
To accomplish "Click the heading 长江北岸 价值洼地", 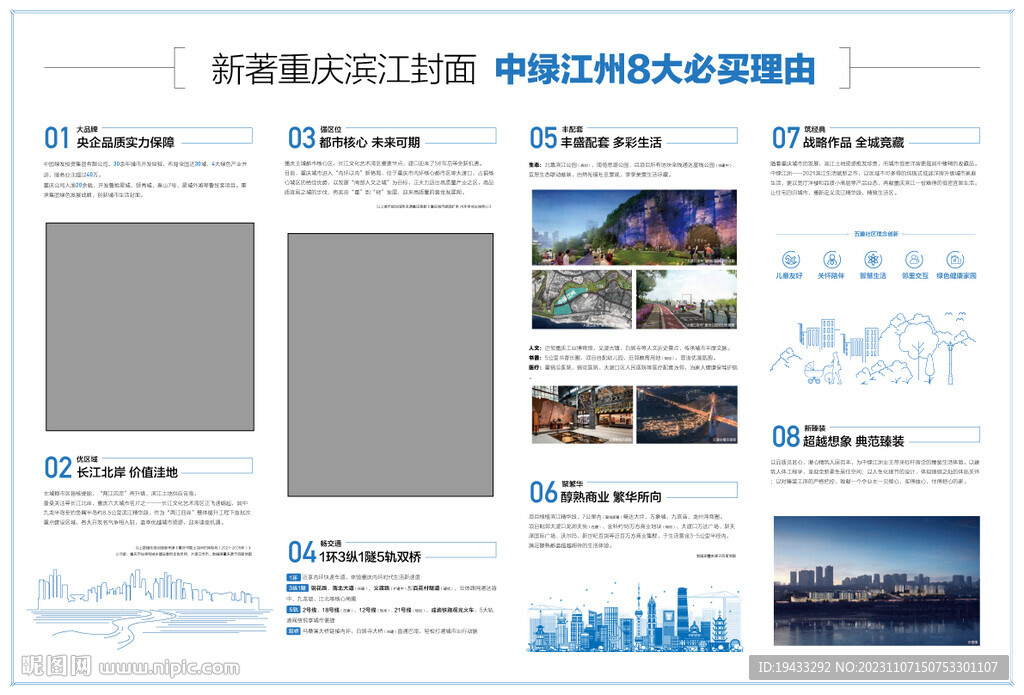I will point(127,472).
